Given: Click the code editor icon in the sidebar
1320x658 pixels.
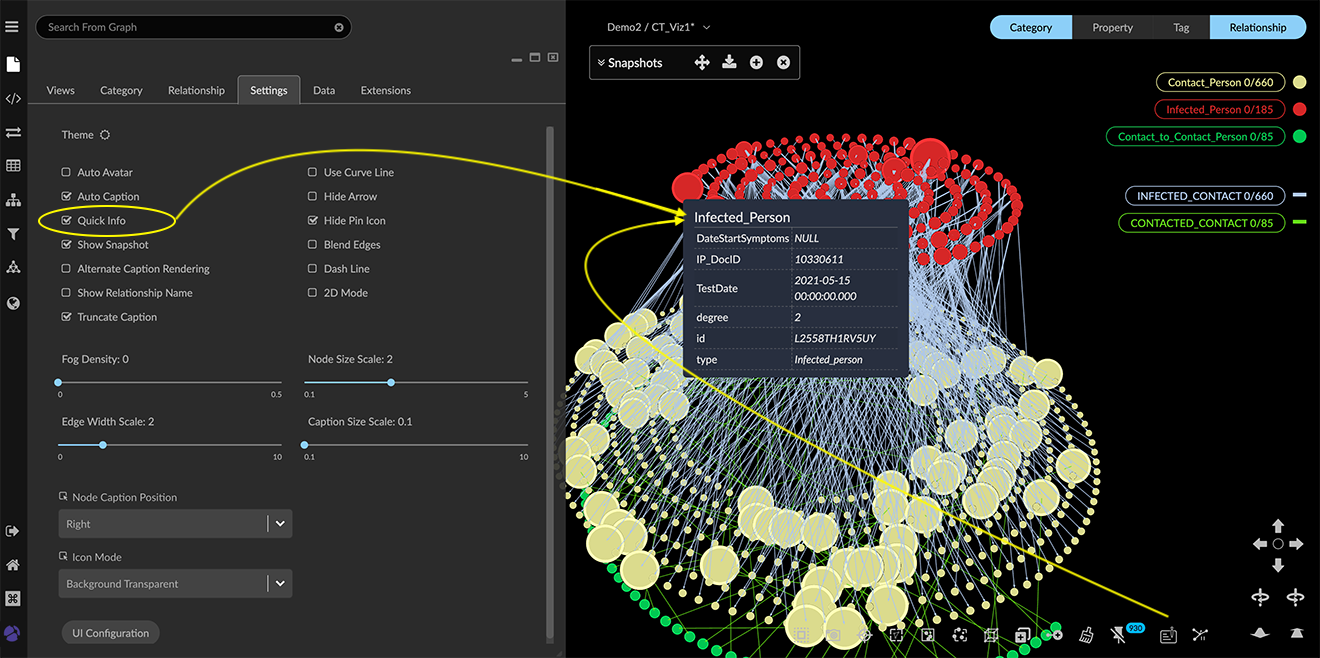Looking at the screenshot, I should tap(13, 98).
